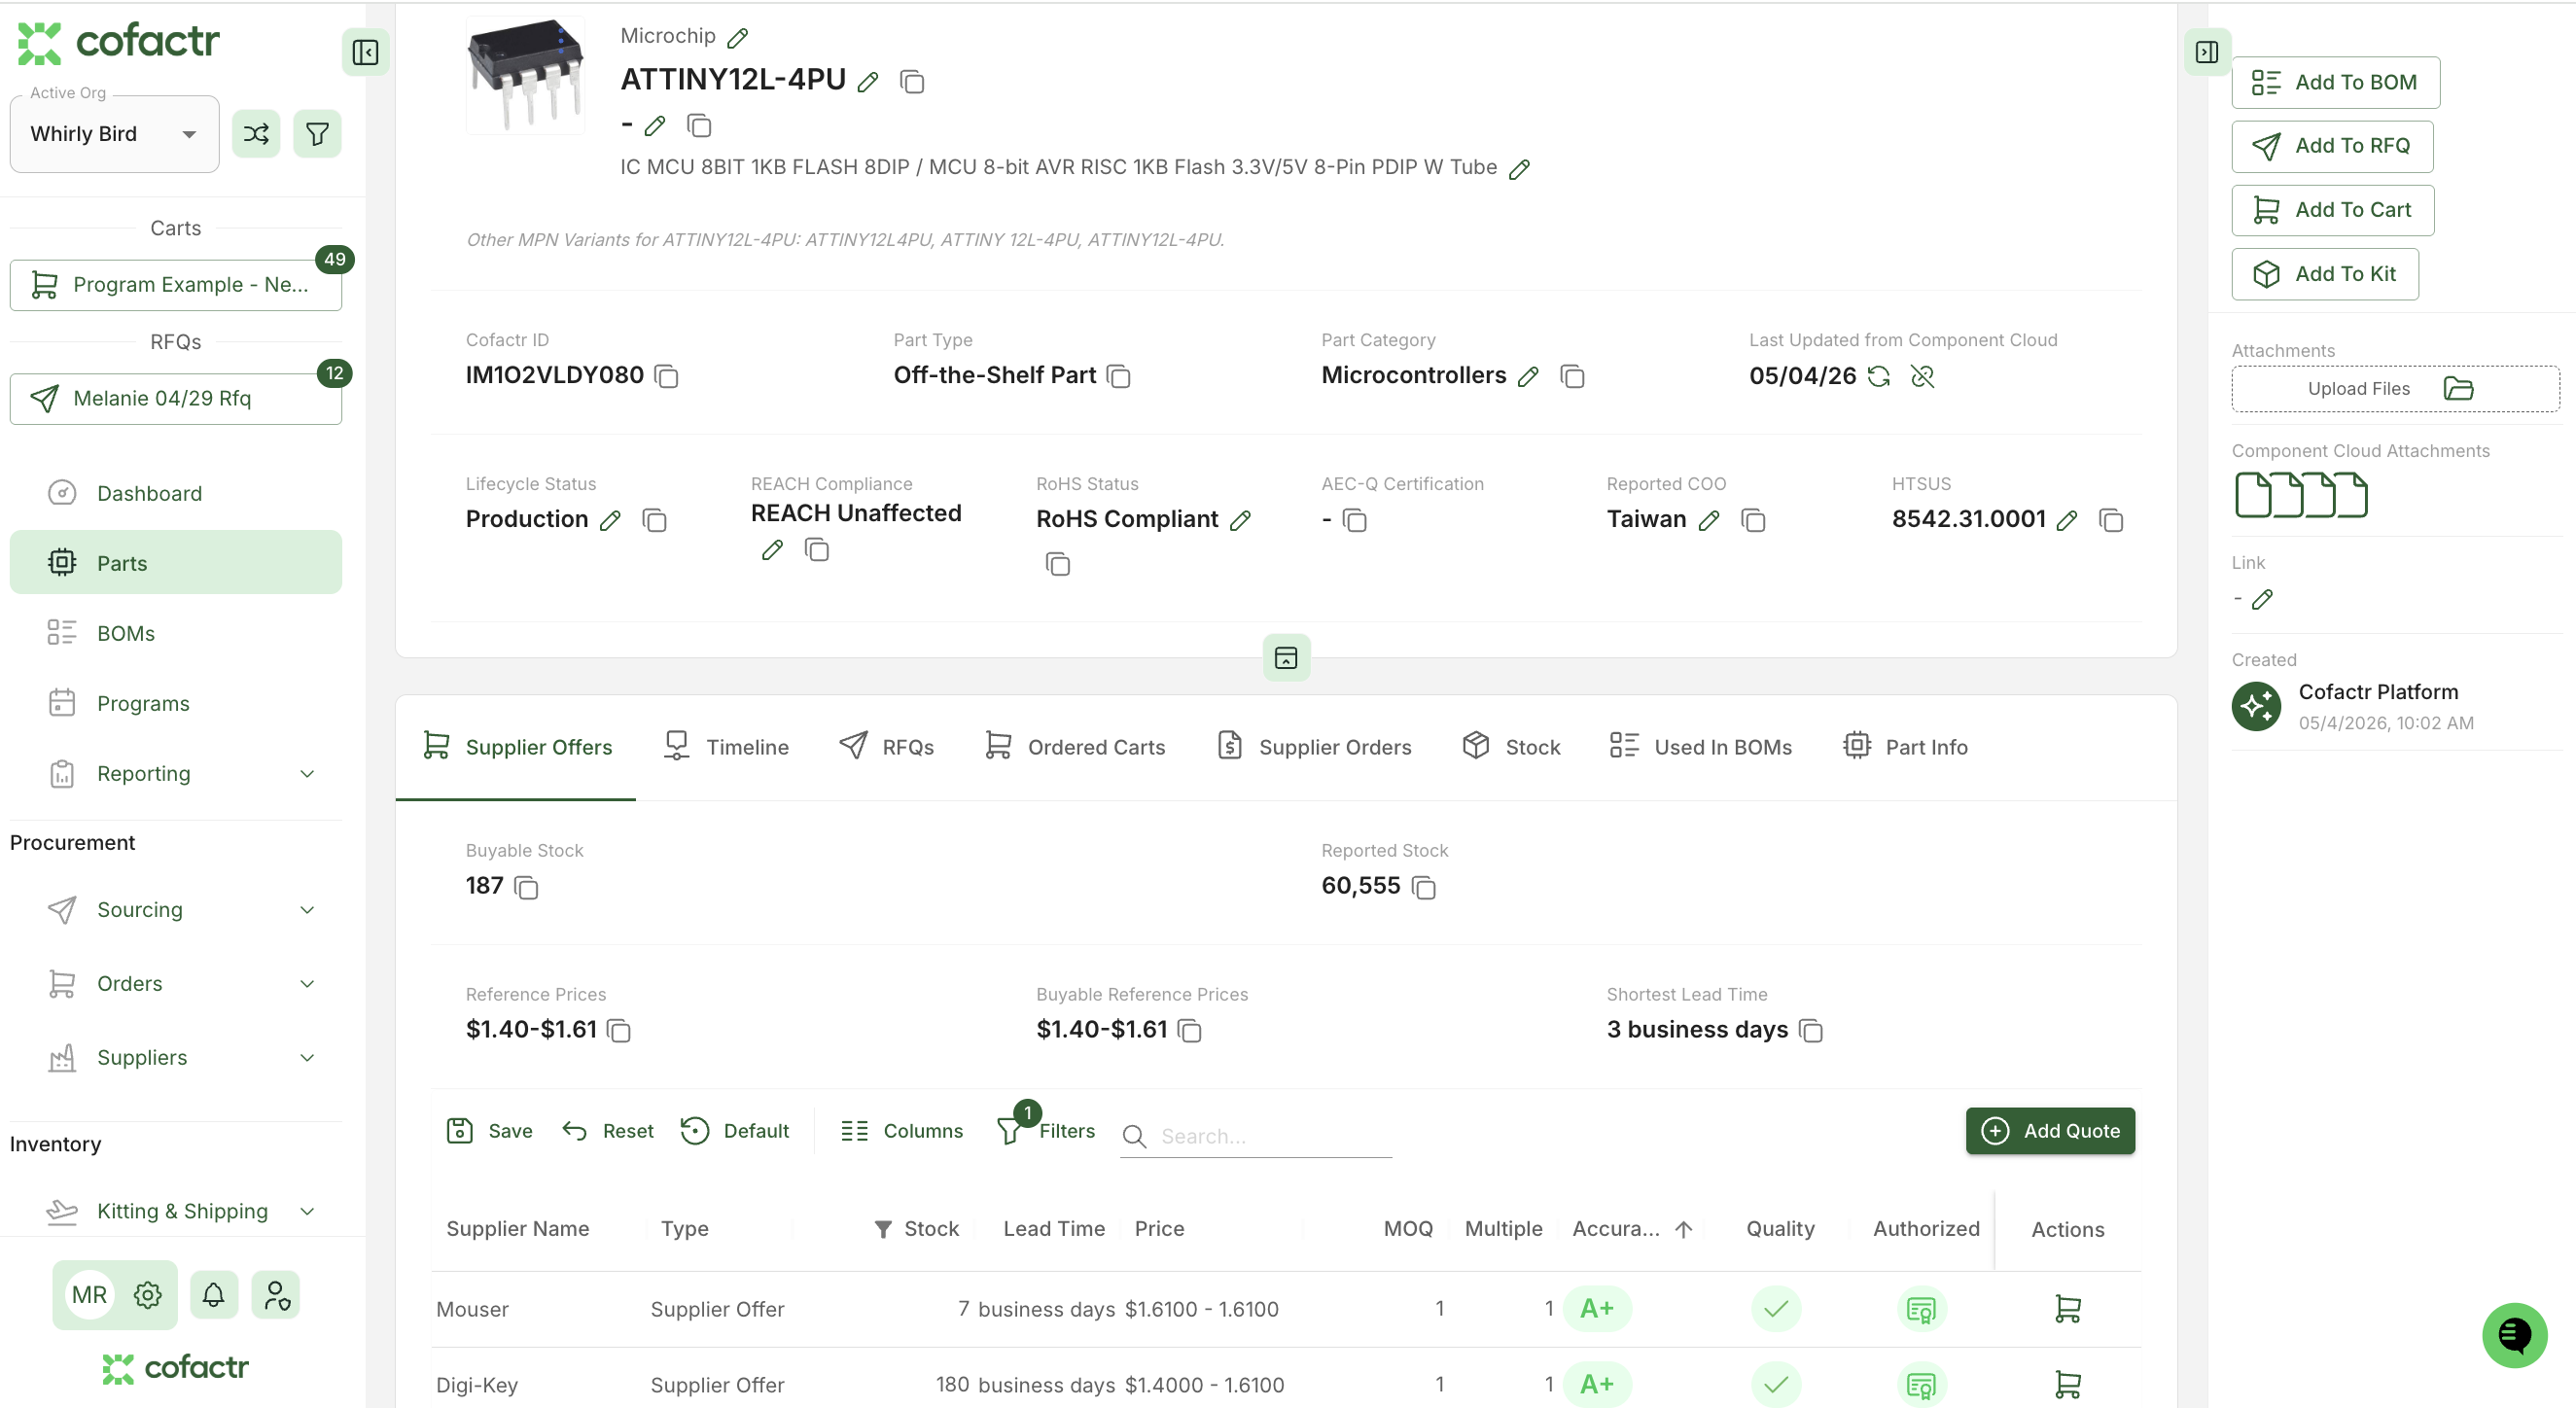Open the Ordered Carts tab

1075,748
